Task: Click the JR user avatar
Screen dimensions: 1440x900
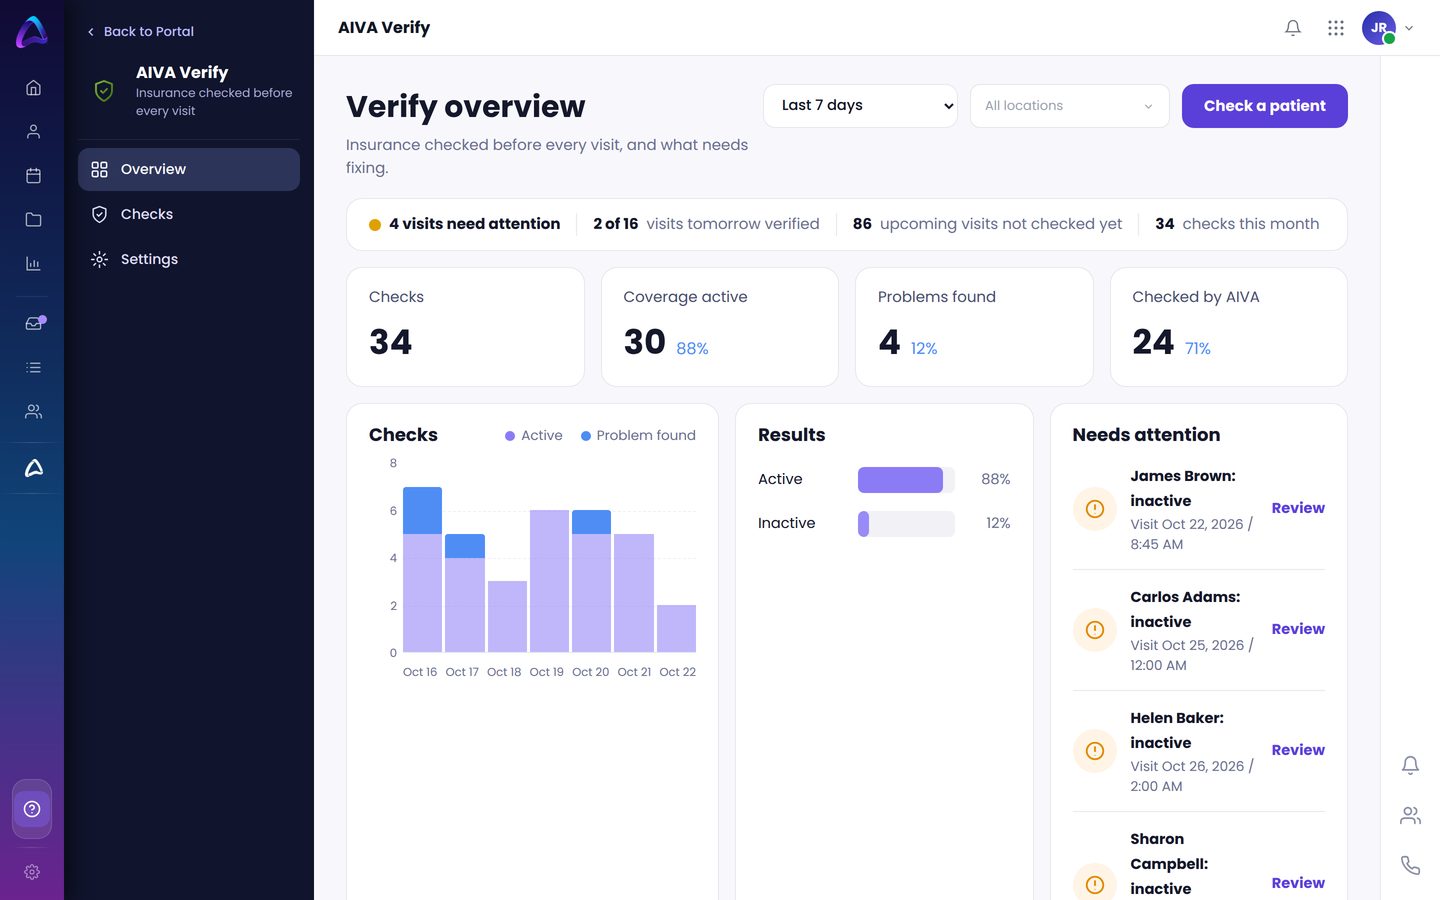Action: [x=1379, y=28]
